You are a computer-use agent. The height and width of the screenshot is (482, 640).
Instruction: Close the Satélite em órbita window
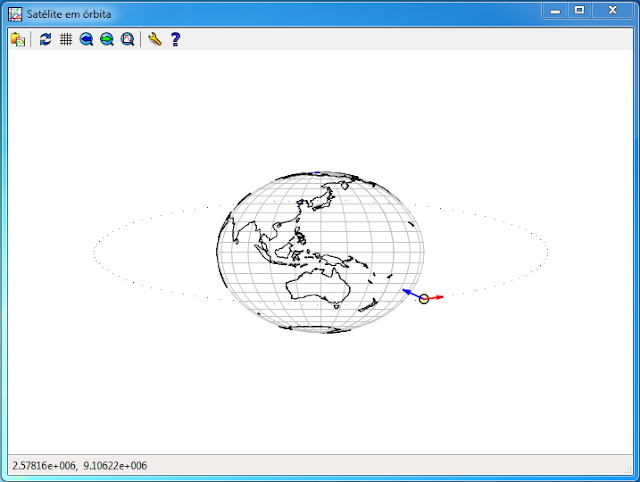click(x=613, y=10)
